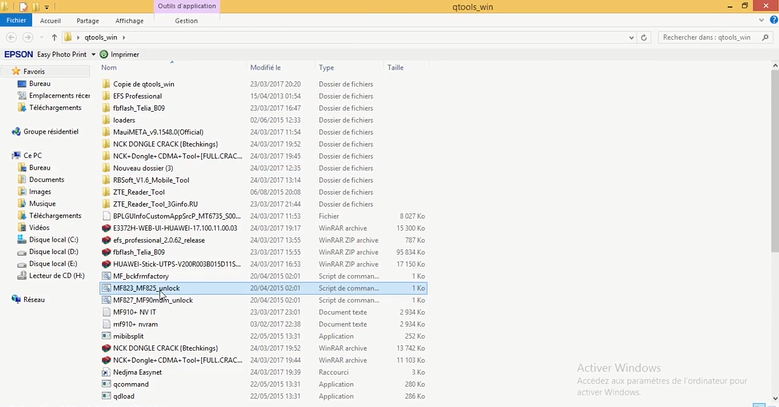Select MF827_MF90mdm_unlock script icon
This screenshot has width=779, height=407.
click(106, 300)
